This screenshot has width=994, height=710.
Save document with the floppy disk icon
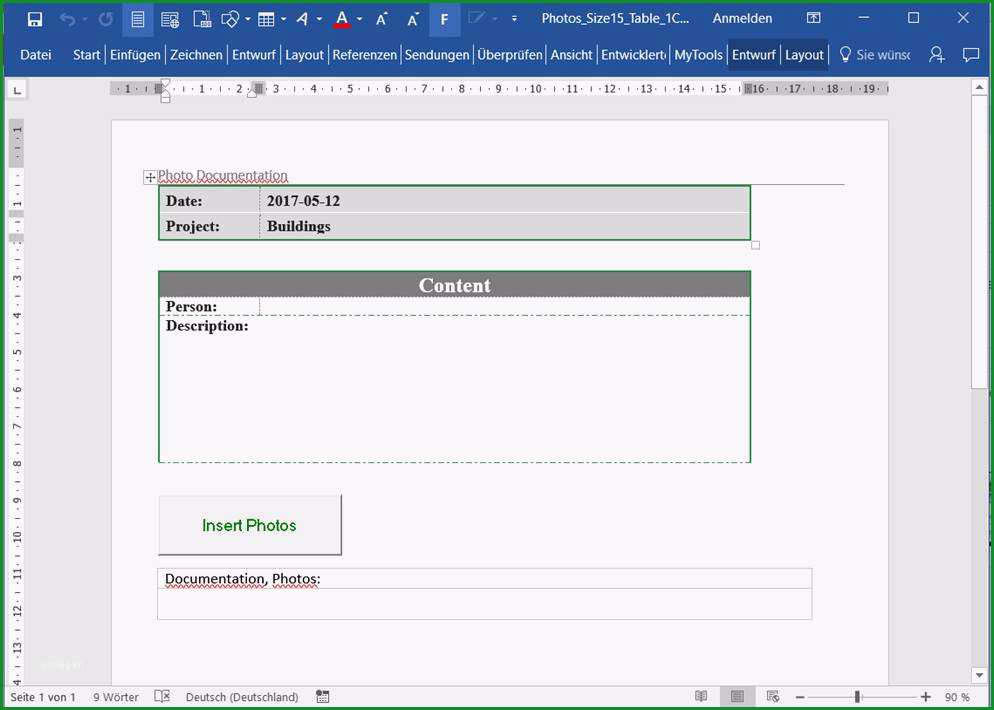pos(35,19)
